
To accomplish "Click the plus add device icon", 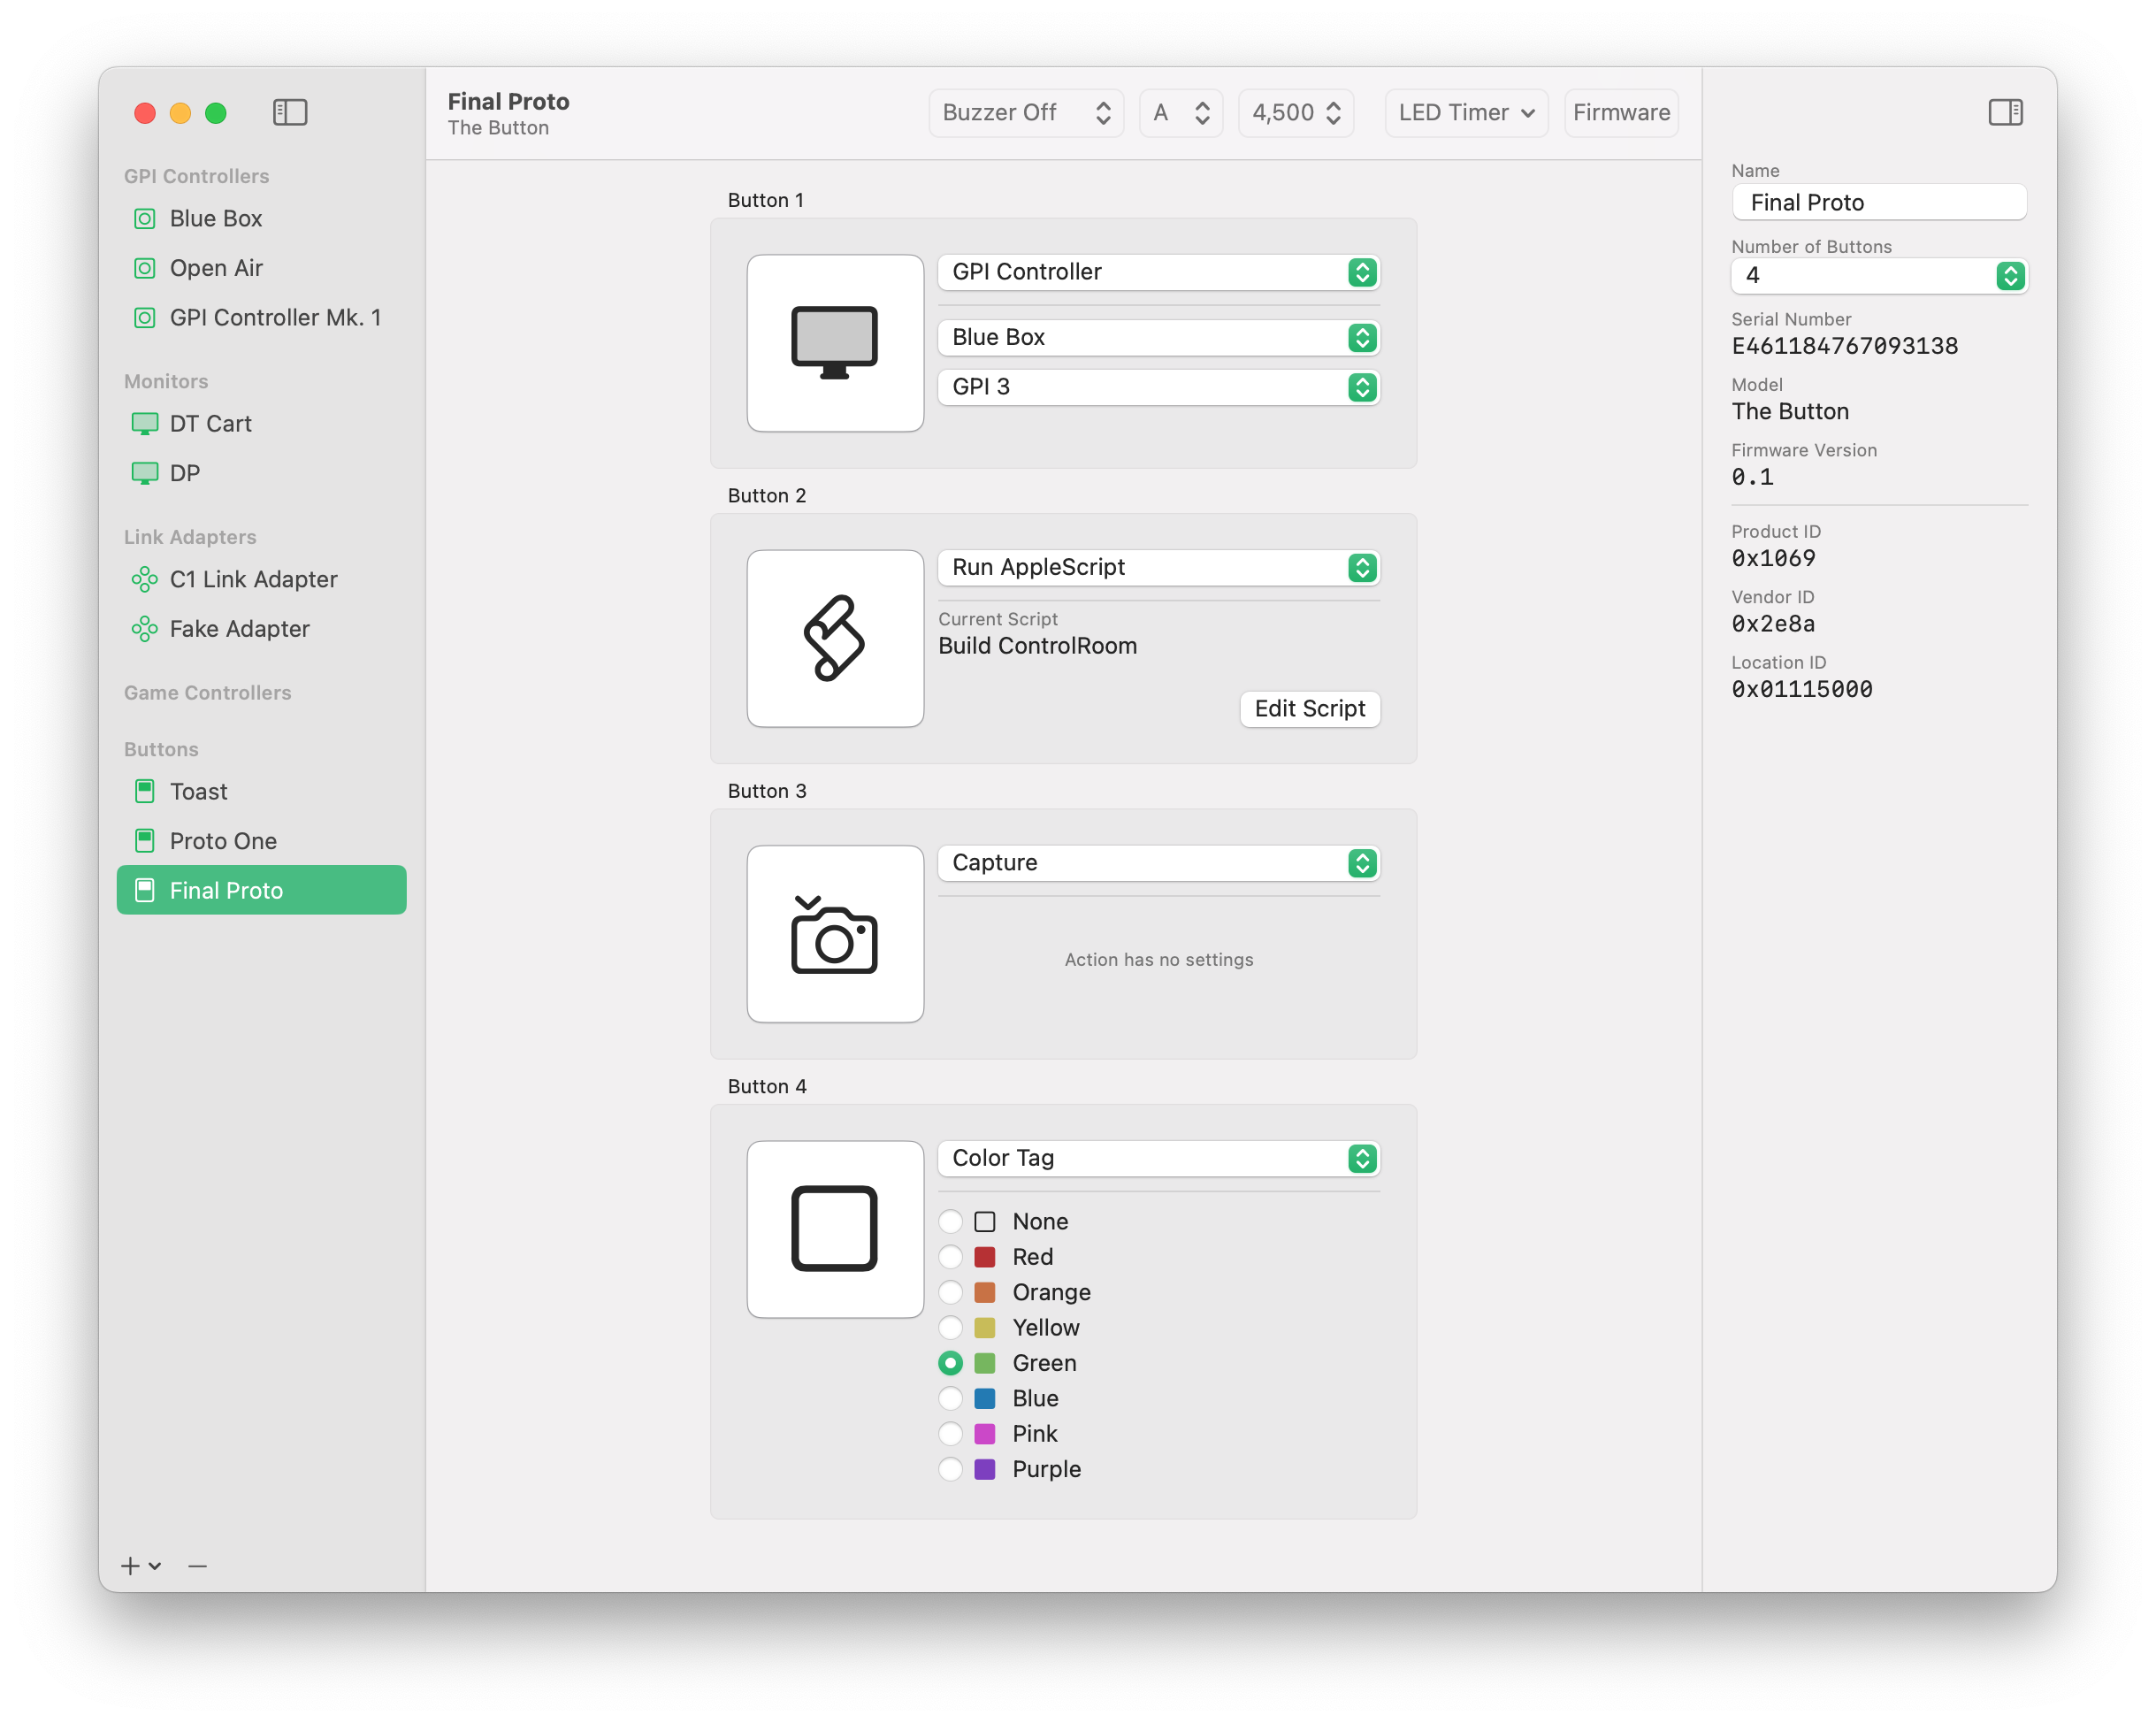I will coord(131,1566).
